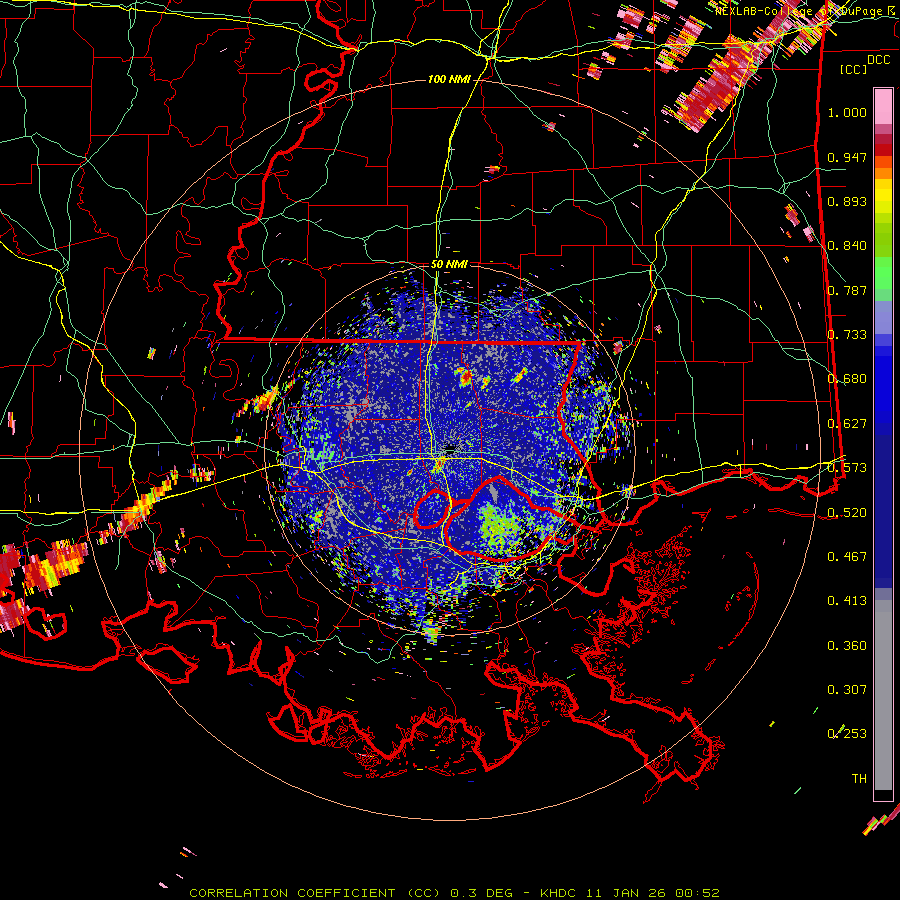Select the [CC] units label
This screenshot has height=900, width=900.
[854, 69]
